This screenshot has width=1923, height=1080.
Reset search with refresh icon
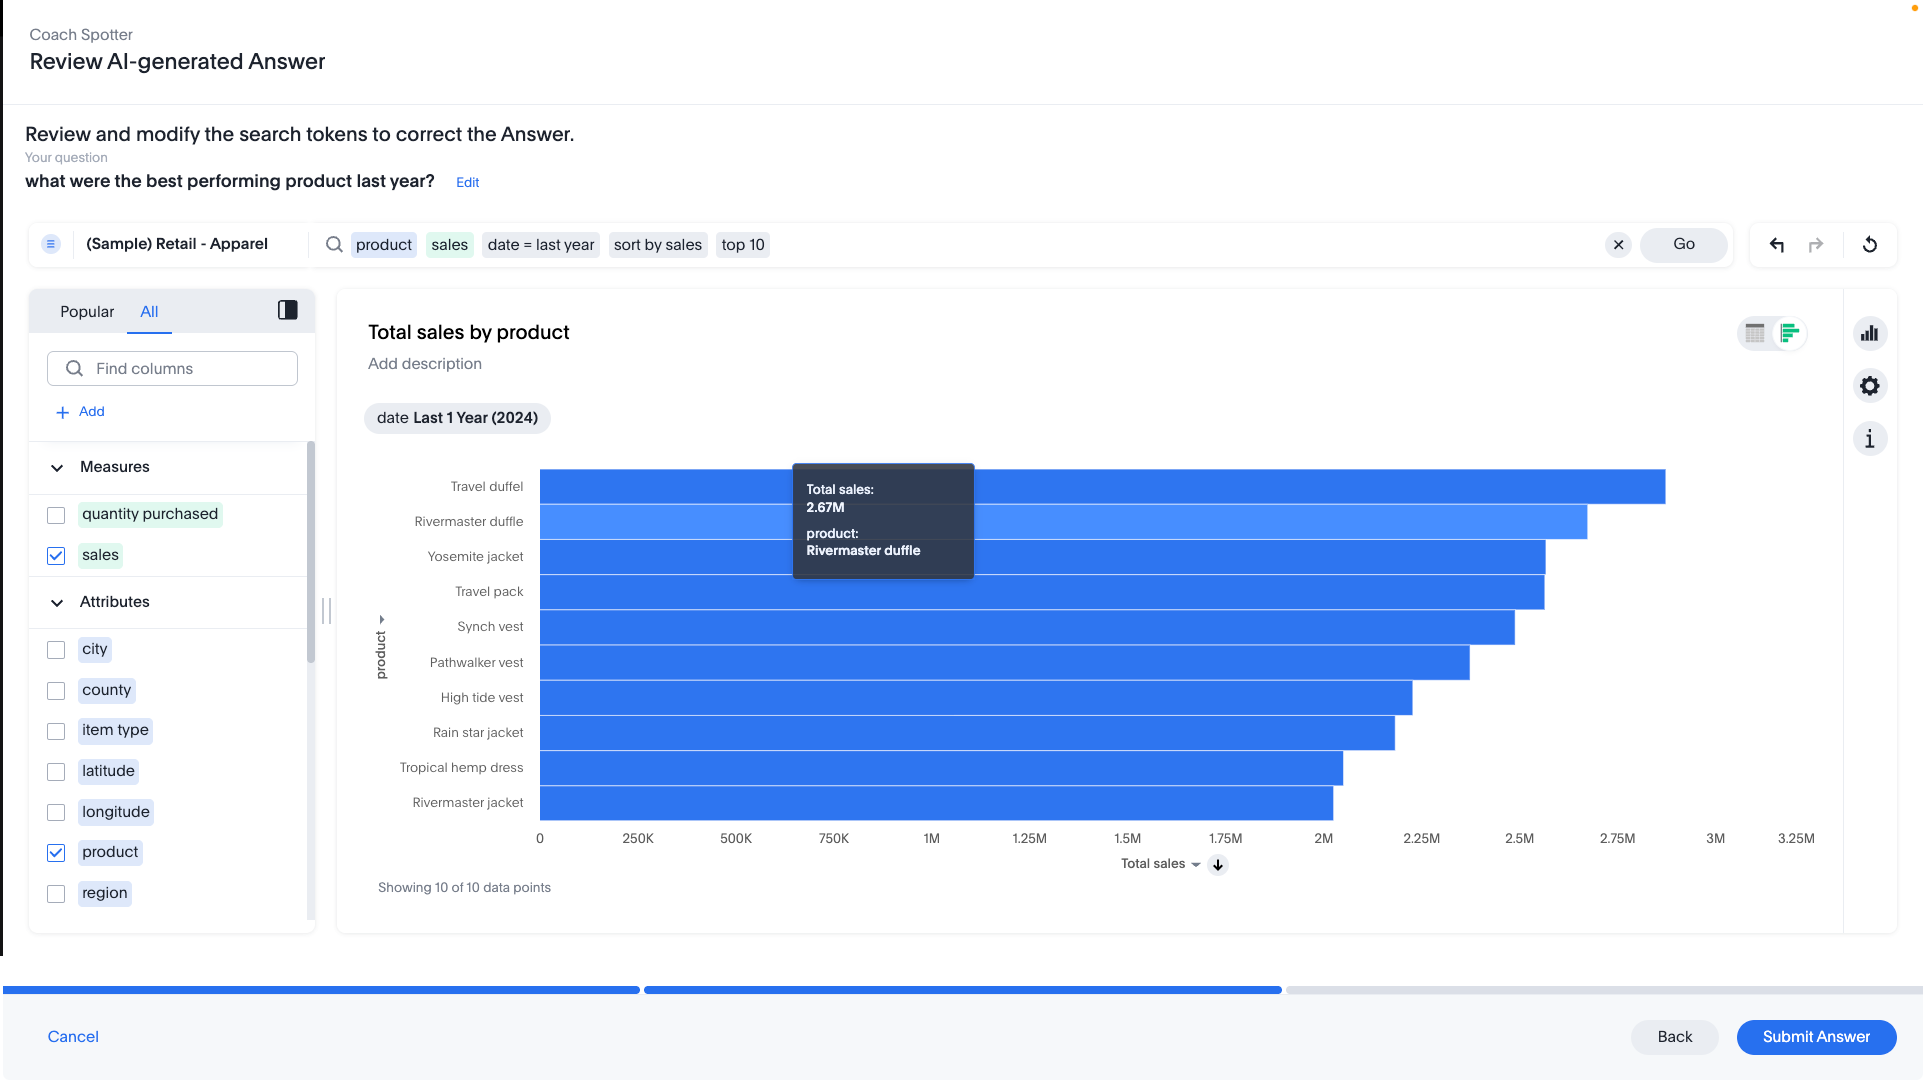coord(1869,245)
